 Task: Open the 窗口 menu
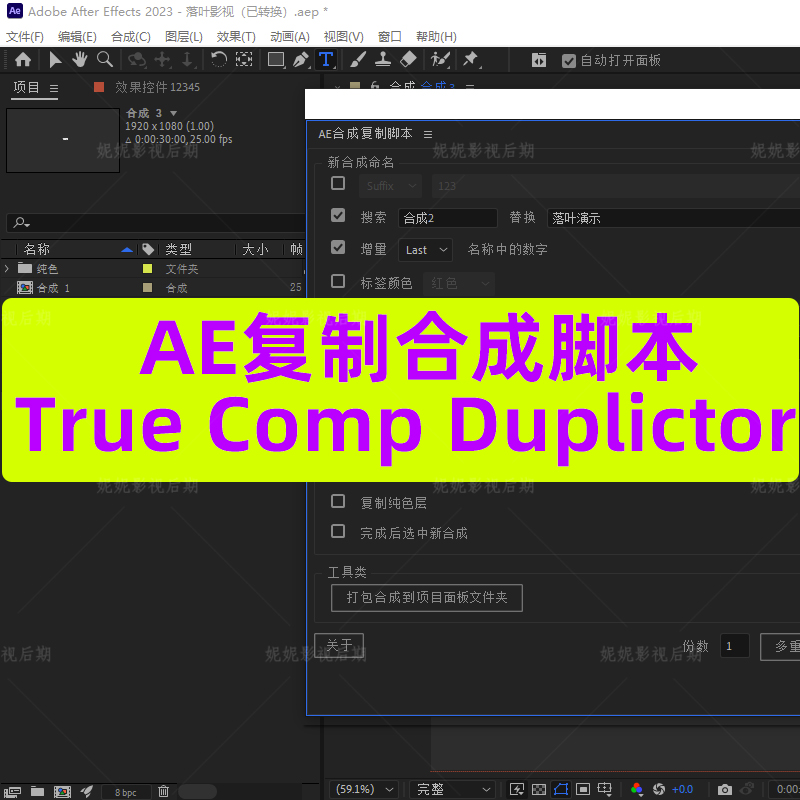(x=389, y=36)
